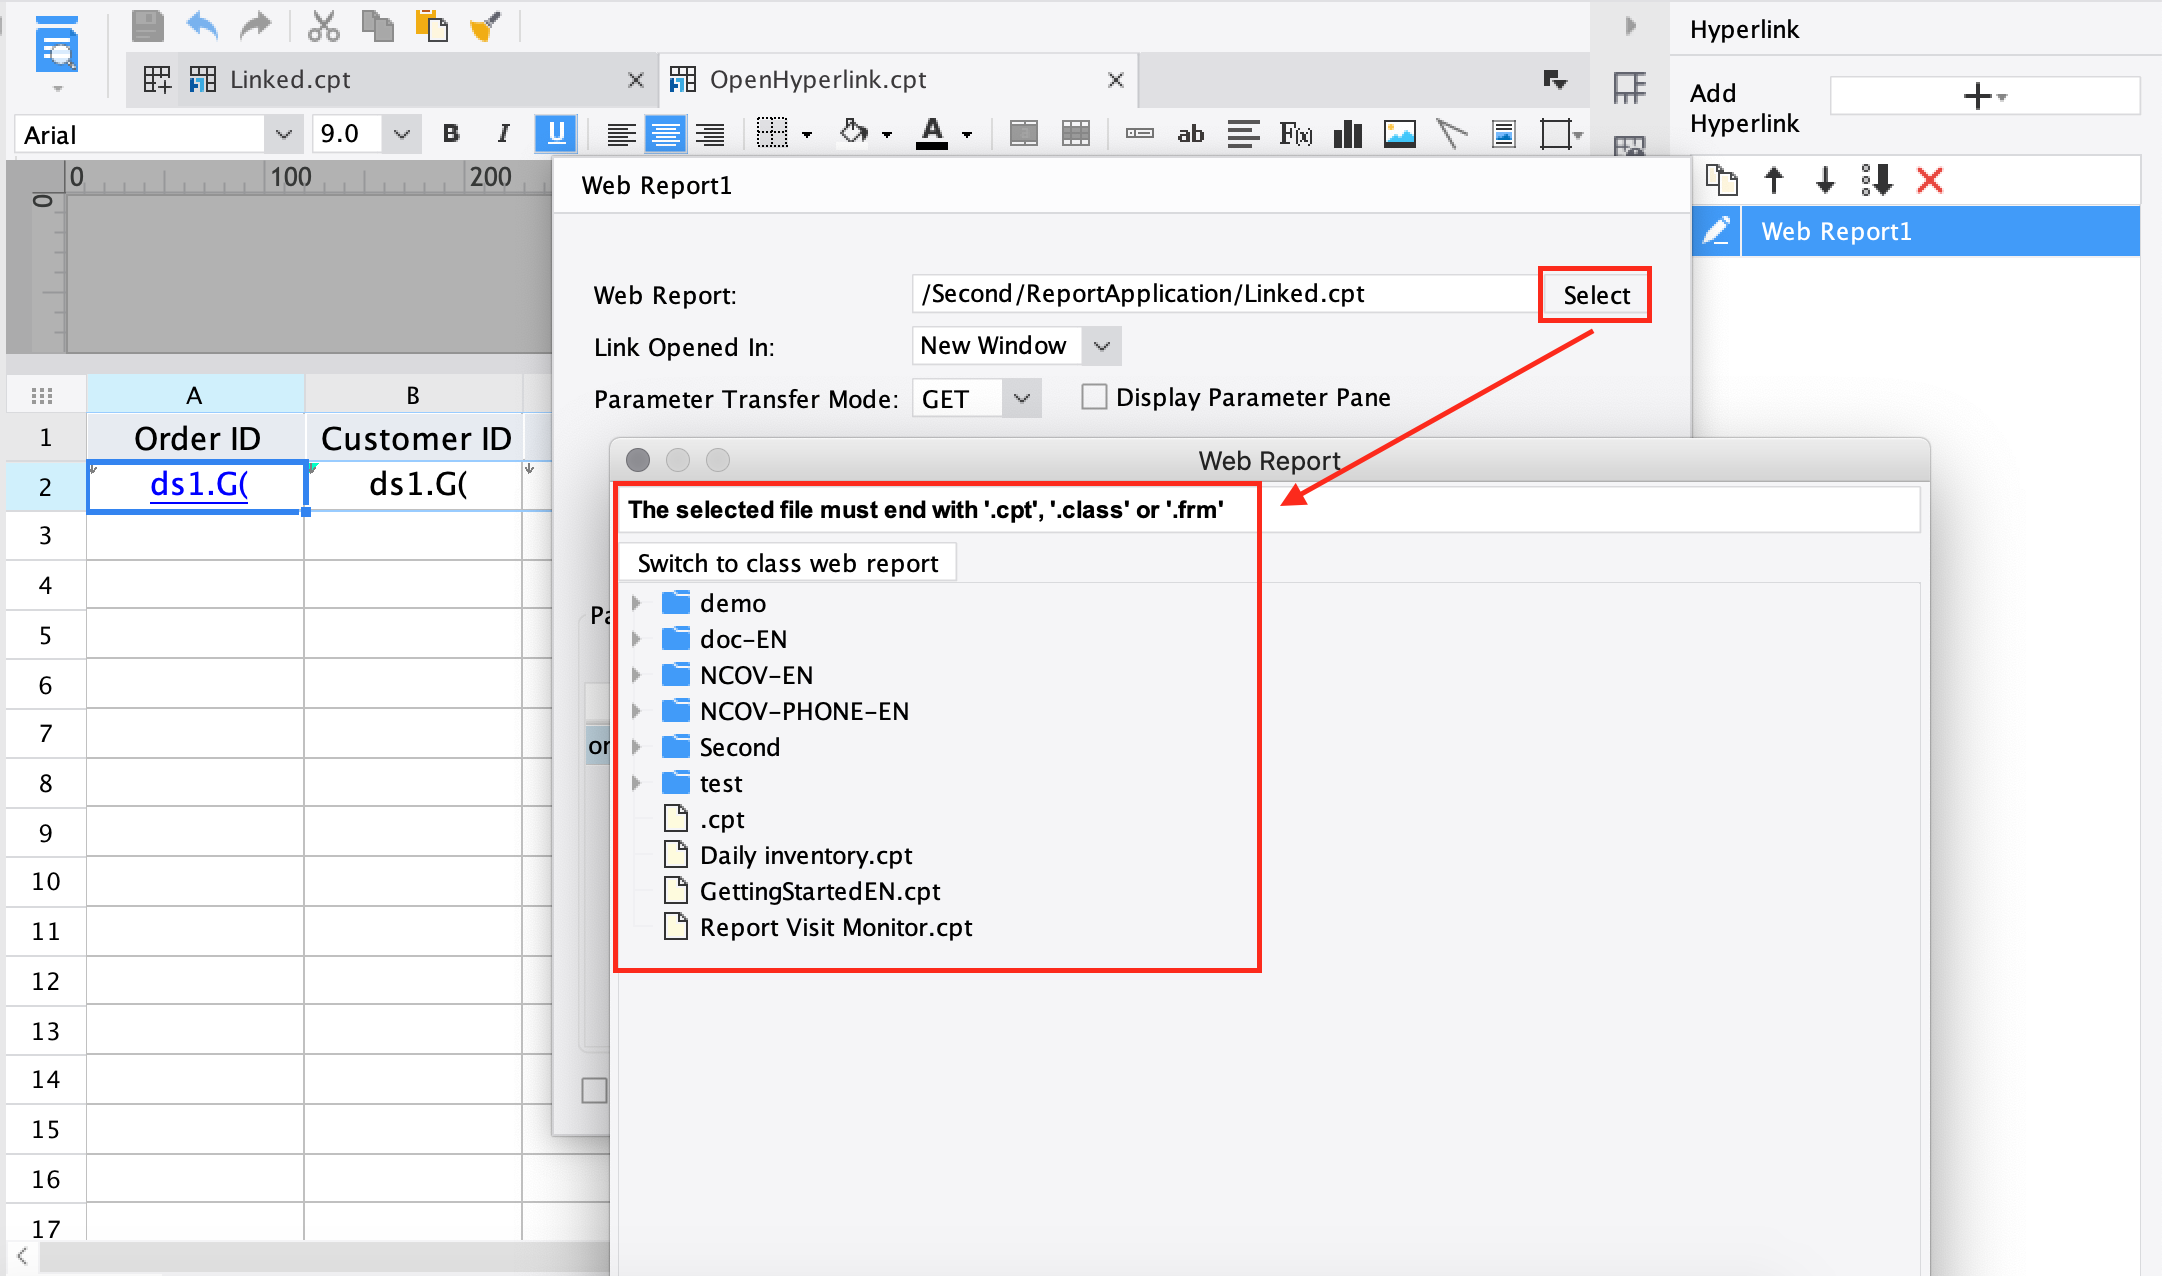This screenshot has height=1276, width=2162.
Task: Click the Select button for Web Report path
Action: (1594, 295)
